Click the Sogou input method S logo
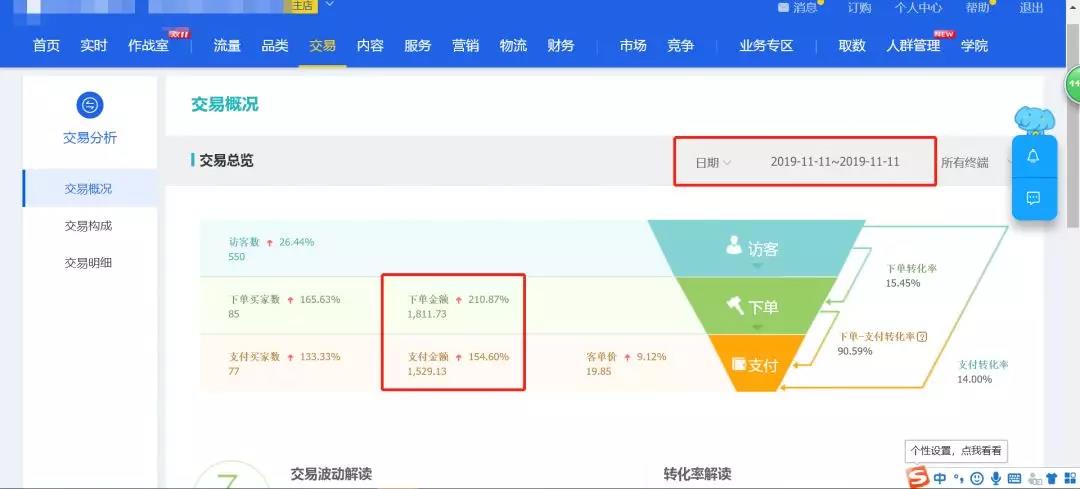Image resolution: width=1080 pixels, height=489 pixels. 918,477
